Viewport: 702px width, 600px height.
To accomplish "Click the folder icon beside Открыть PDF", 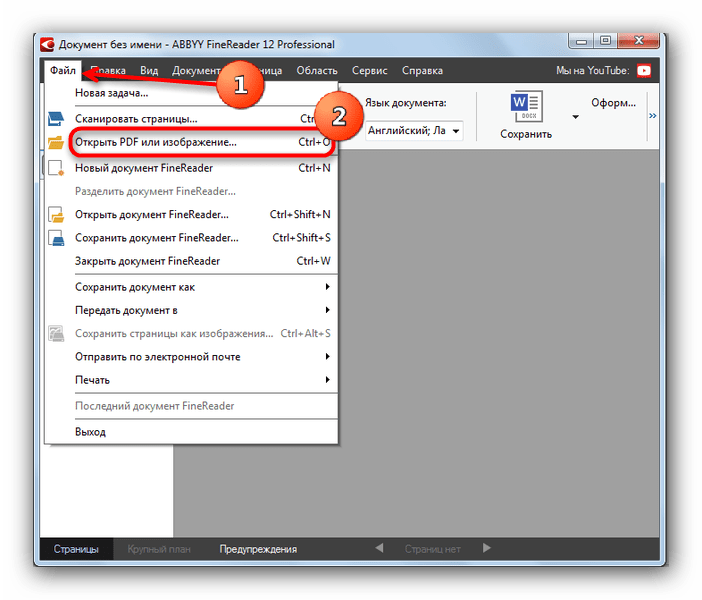I will coord(56,142).
